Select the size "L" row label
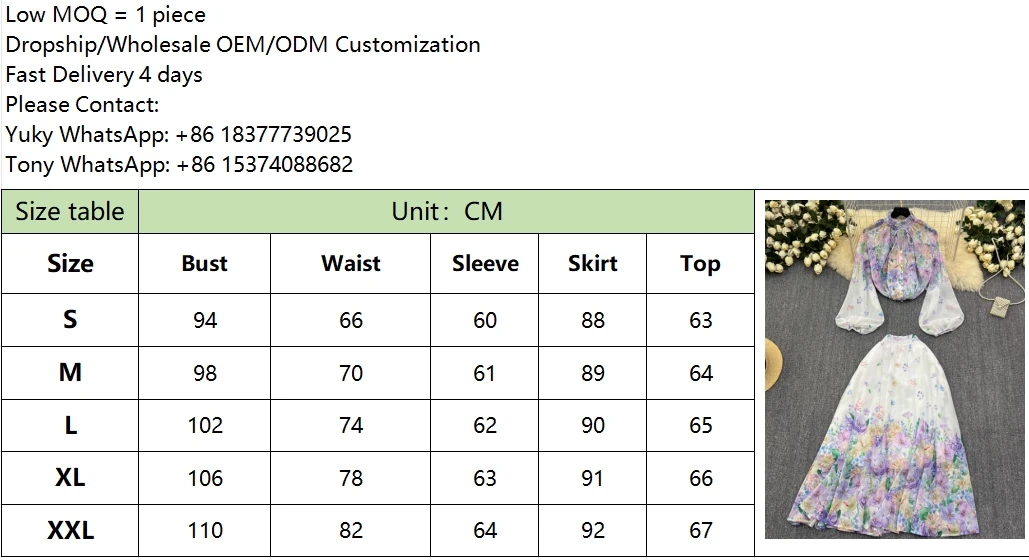Image resolution: width=1029 pixels, height=560 pixels. pyautogui.click(x=70, y=425)
